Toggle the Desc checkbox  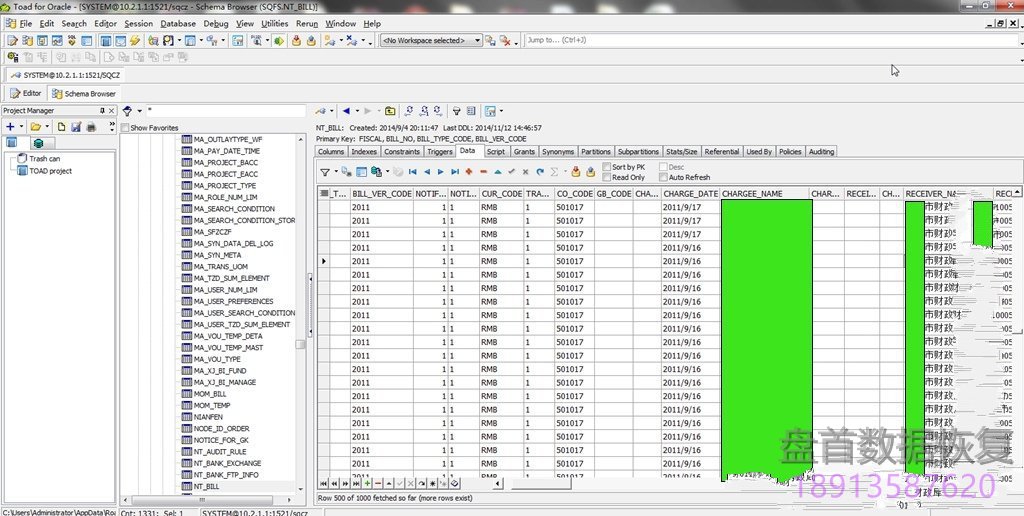click(663, 167)
